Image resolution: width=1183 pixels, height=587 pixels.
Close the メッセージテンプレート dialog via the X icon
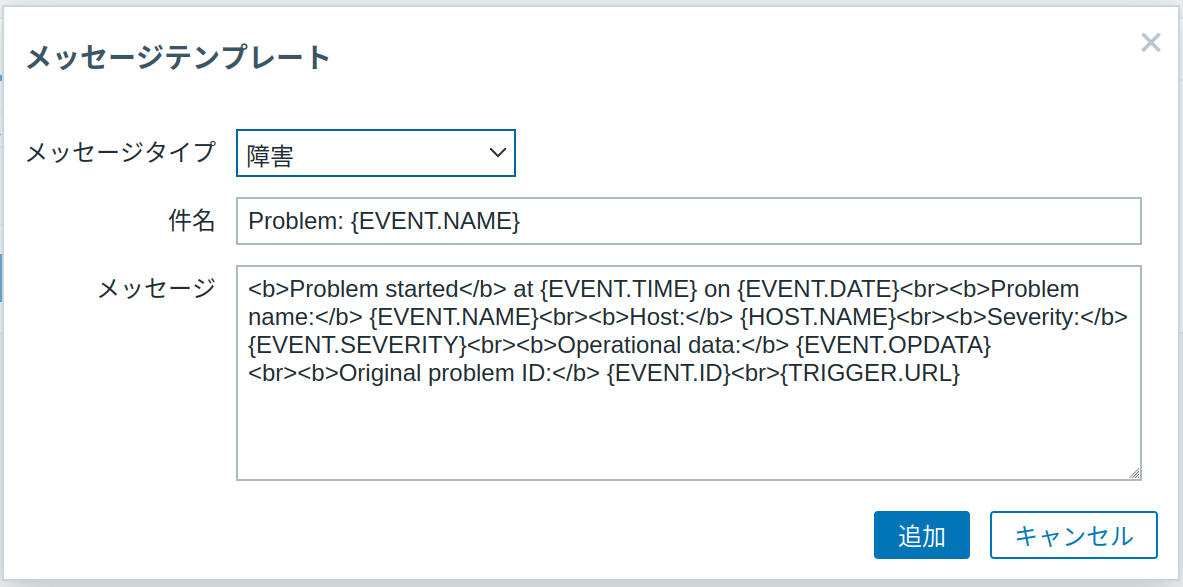[x=1150, y=43]
